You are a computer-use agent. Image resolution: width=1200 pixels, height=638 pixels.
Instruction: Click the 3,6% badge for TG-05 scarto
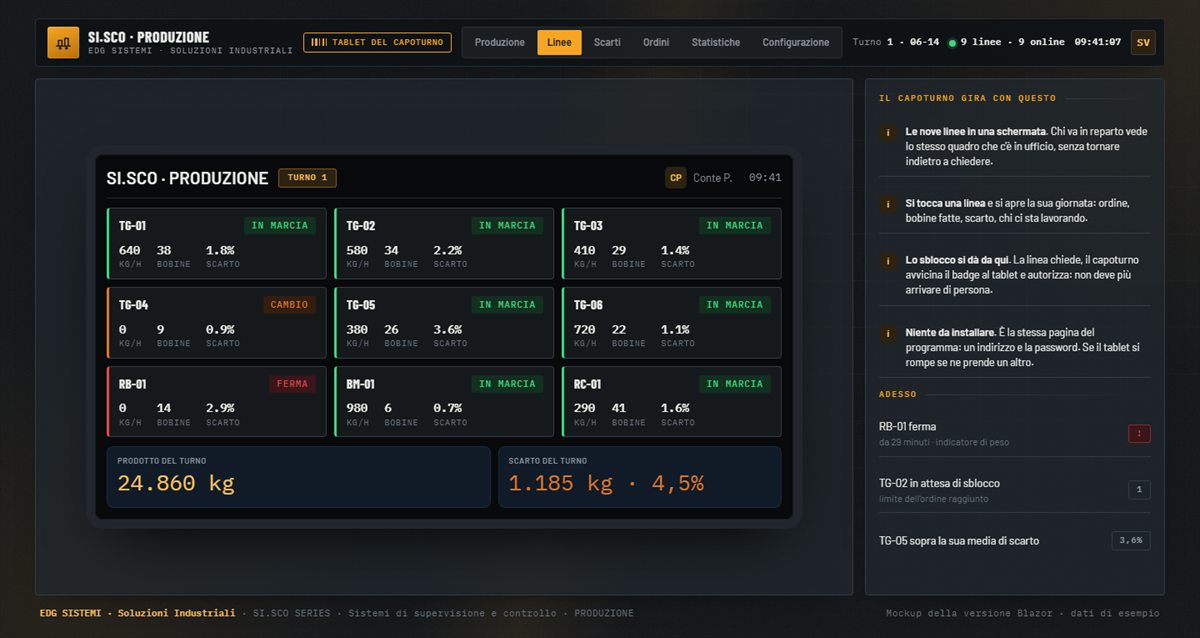[x=1131, y=540]
